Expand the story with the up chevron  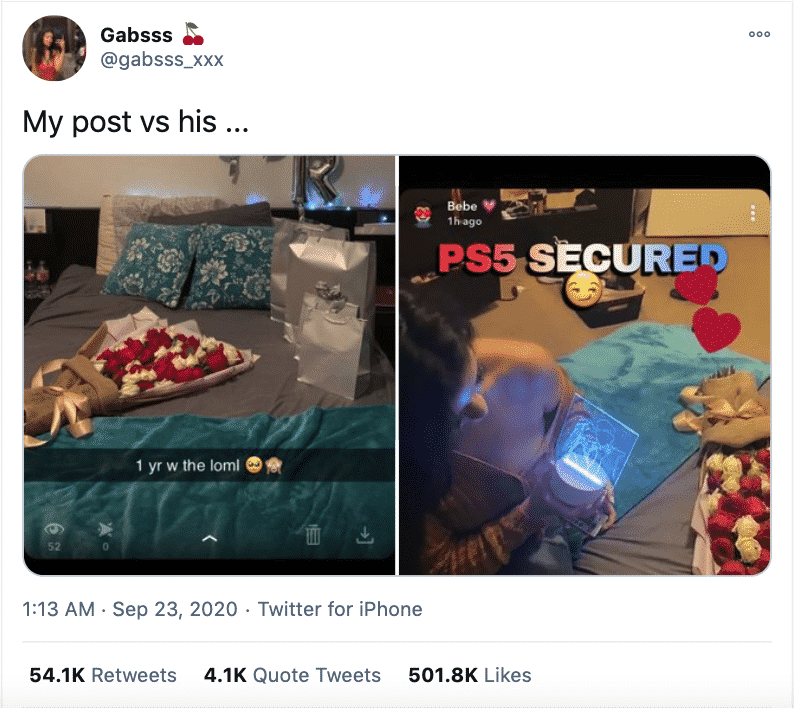click(209, 538)
